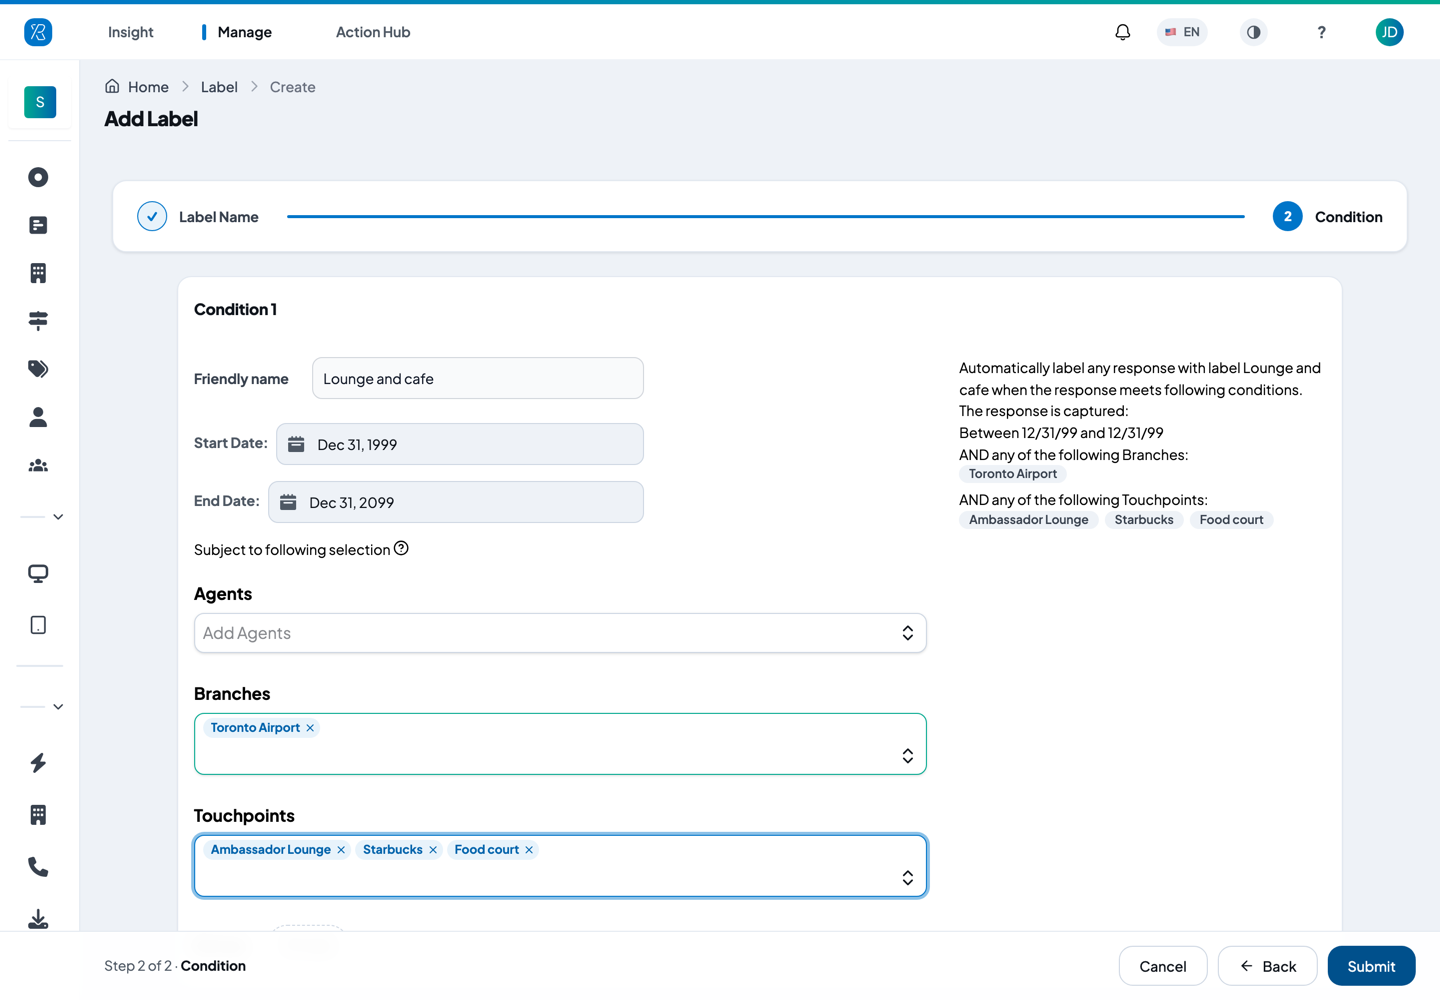Open the tablet device icon in sidebar
The width and height of the screenshot is (1440, 1000).
[38, 625]
